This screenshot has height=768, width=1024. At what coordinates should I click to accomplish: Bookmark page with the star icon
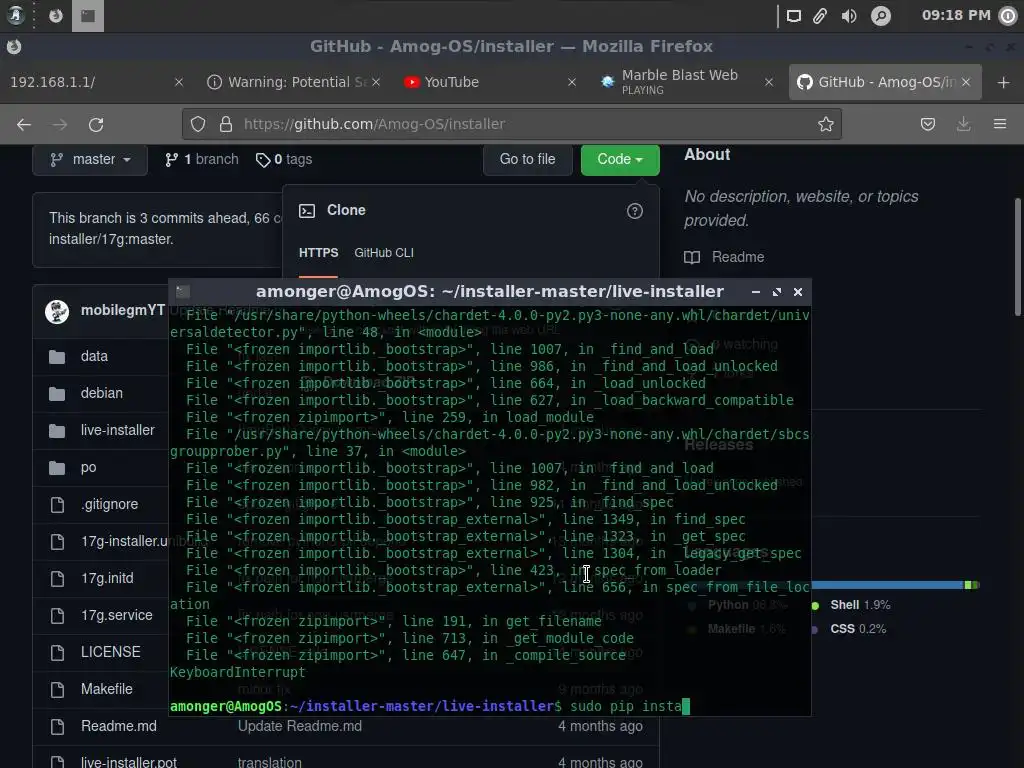[825, 124]
